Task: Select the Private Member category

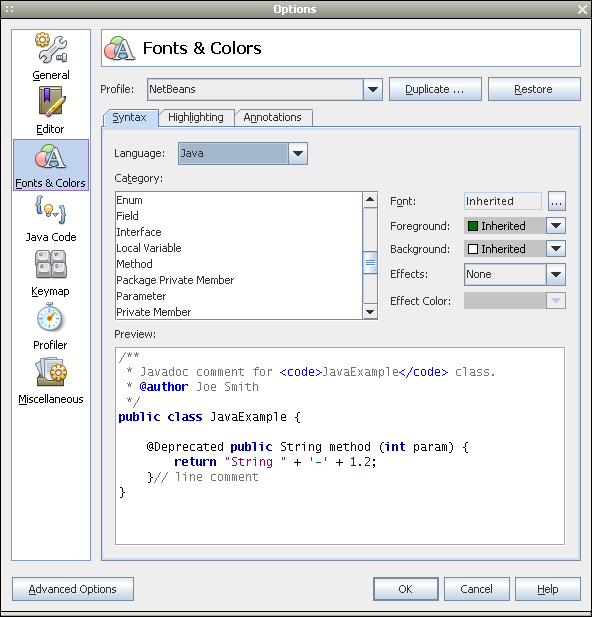Action: 239,312
